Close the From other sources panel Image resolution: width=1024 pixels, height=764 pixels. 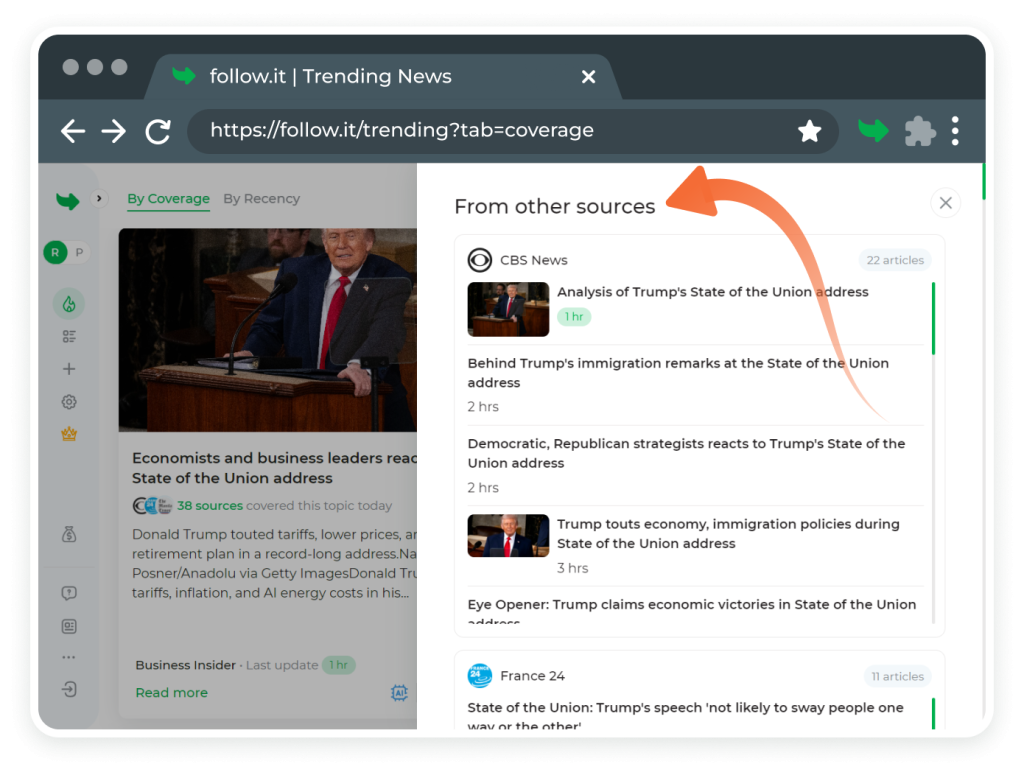tap(945, 203)
